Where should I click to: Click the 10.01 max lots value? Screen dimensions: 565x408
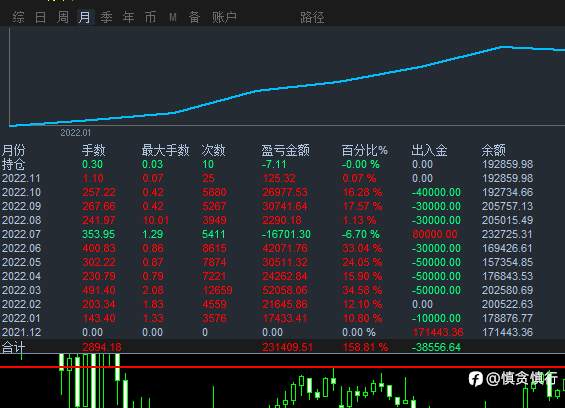[156, 220]
